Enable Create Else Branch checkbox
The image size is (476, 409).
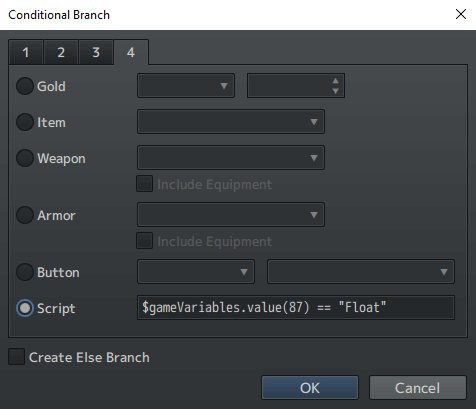[17, 357]
